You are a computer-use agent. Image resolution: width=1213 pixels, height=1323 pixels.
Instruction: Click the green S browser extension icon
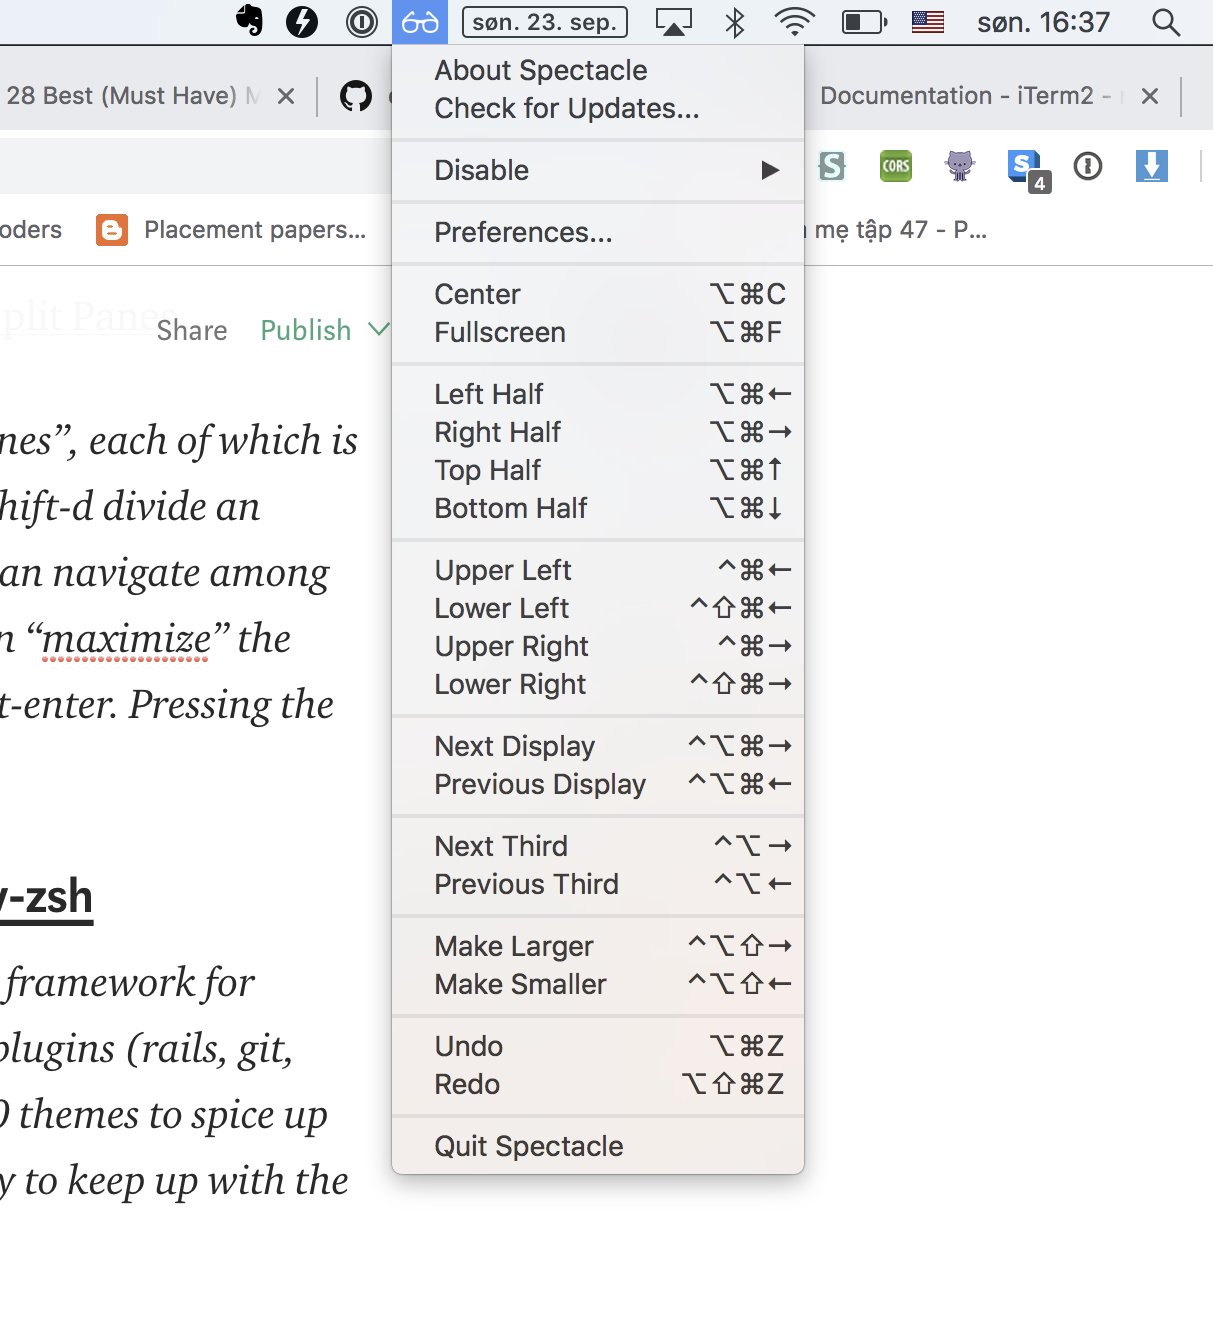(x=831, y=166)
